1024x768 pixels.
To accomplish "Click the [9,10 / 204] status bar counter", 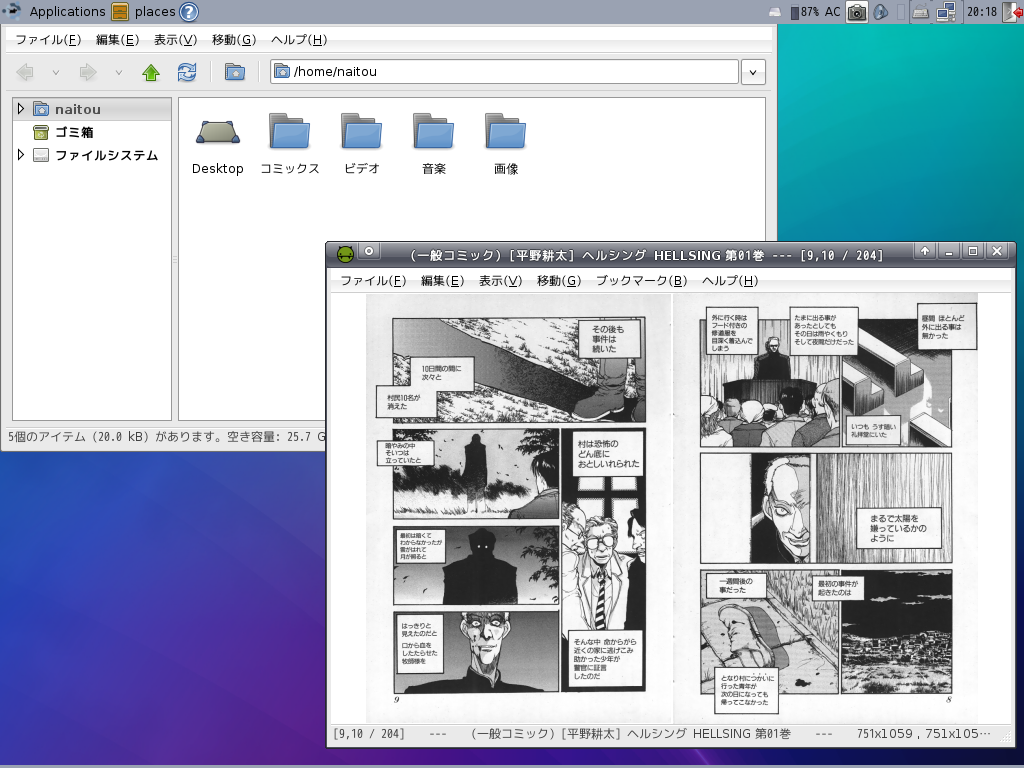I will (x=369, y=734).
